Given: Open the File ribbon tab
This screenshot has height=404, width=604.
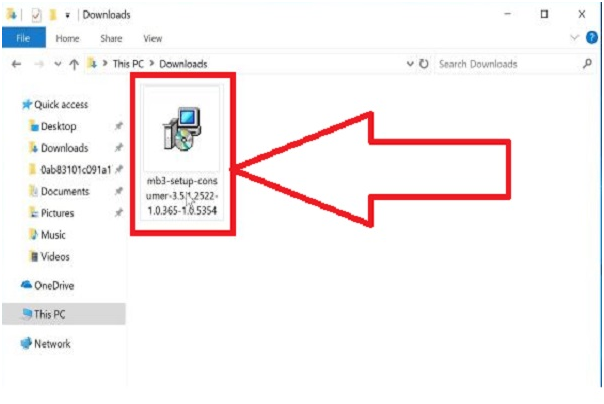Looking at the screenshot, I should (23, 38).
